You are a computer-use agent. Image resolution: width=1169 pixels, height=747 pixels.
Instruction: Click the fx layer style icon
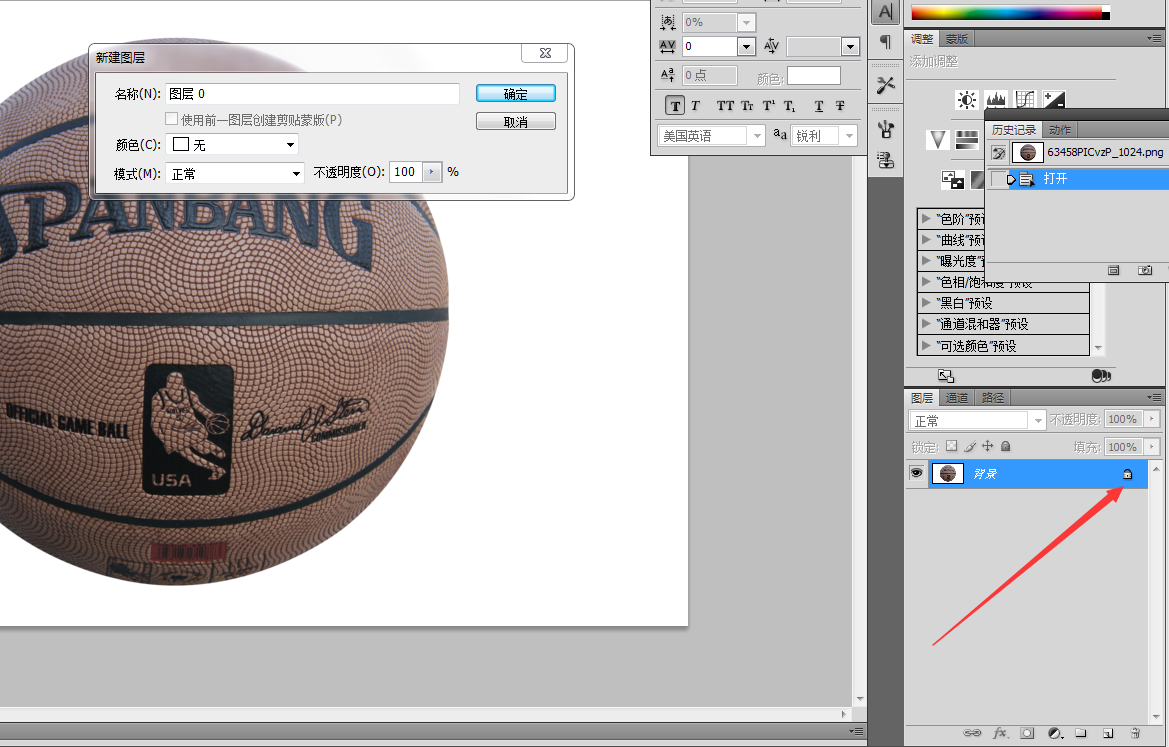1000,733
